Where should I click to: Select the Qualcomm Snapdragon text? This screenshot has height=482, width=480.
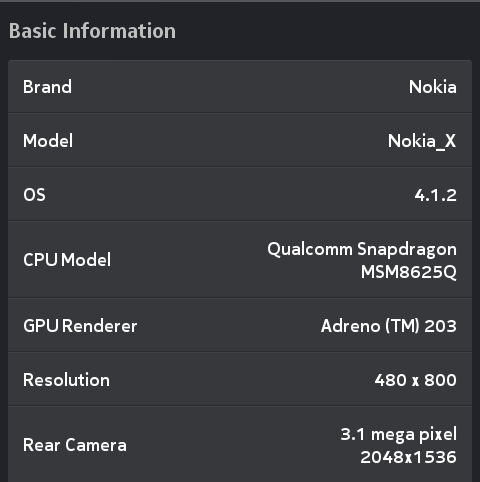pos(362,249)
